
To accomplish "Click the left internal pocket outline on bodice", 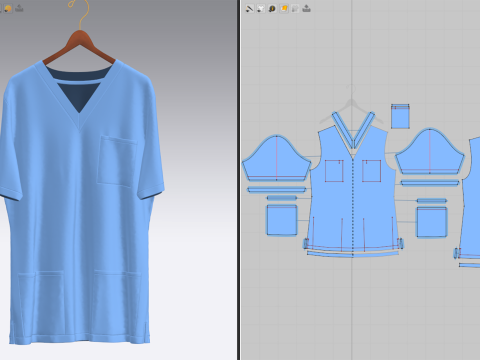I will tap(334, 171).
